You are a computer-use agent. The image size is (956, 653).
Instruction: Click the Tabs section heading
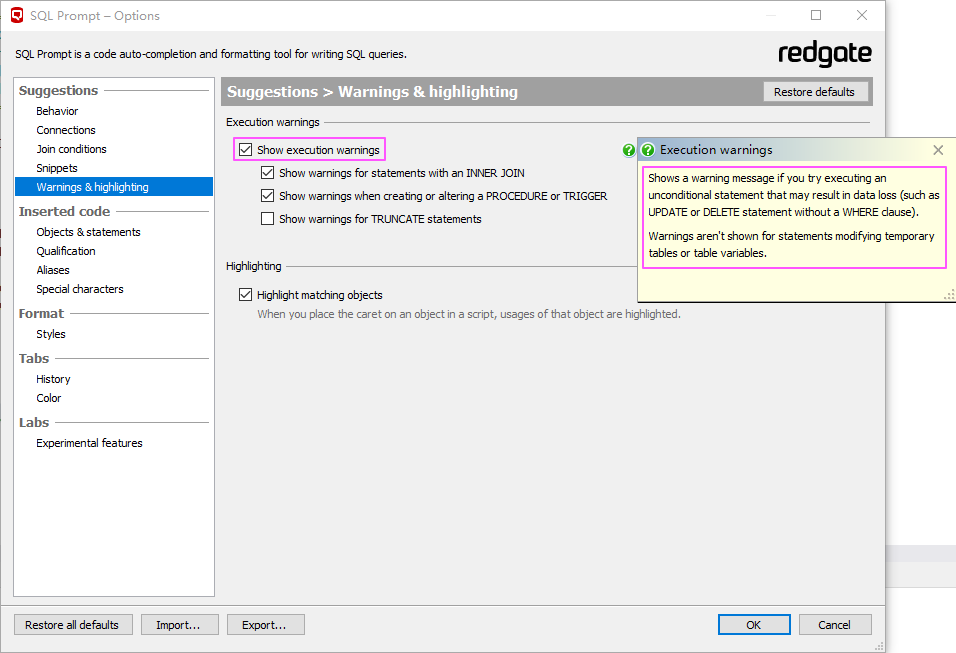(x=34, y=359)
